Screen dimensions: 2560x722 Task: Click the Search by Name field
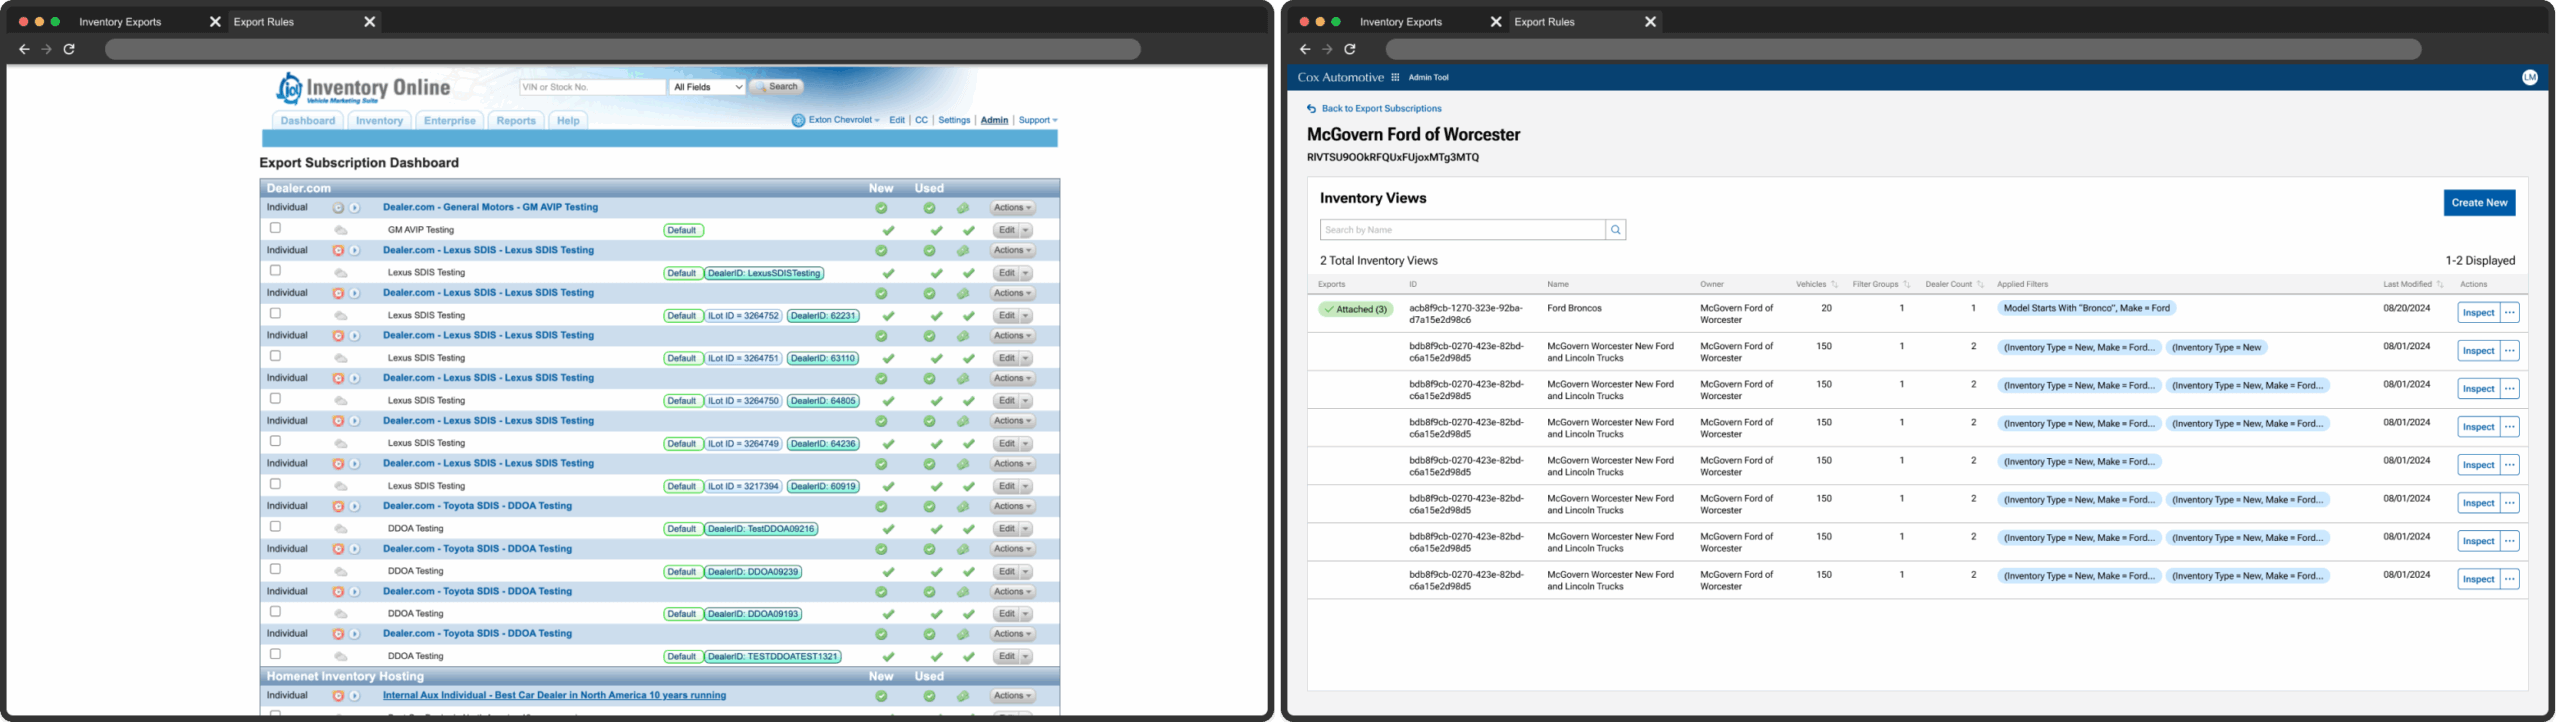[1462, 230]
